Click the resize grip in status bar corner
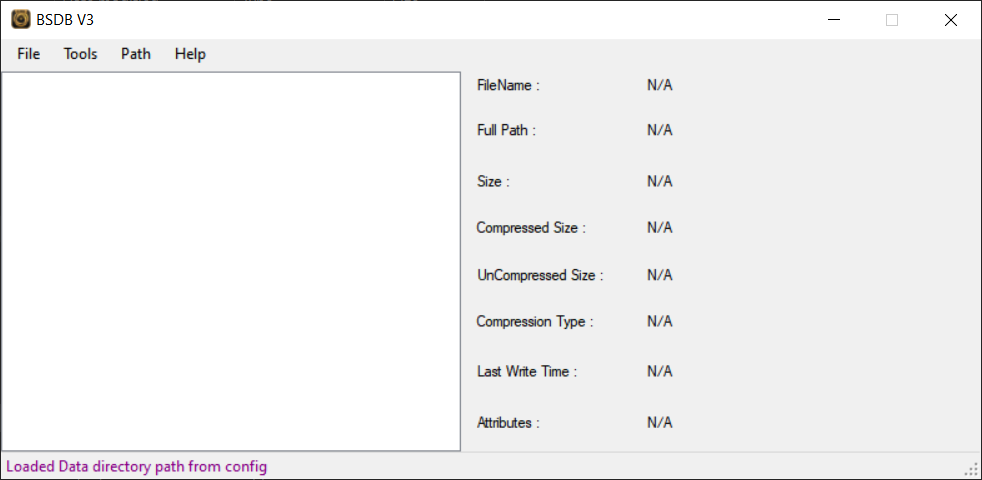The image size is (982, 480). click(973, 470)
